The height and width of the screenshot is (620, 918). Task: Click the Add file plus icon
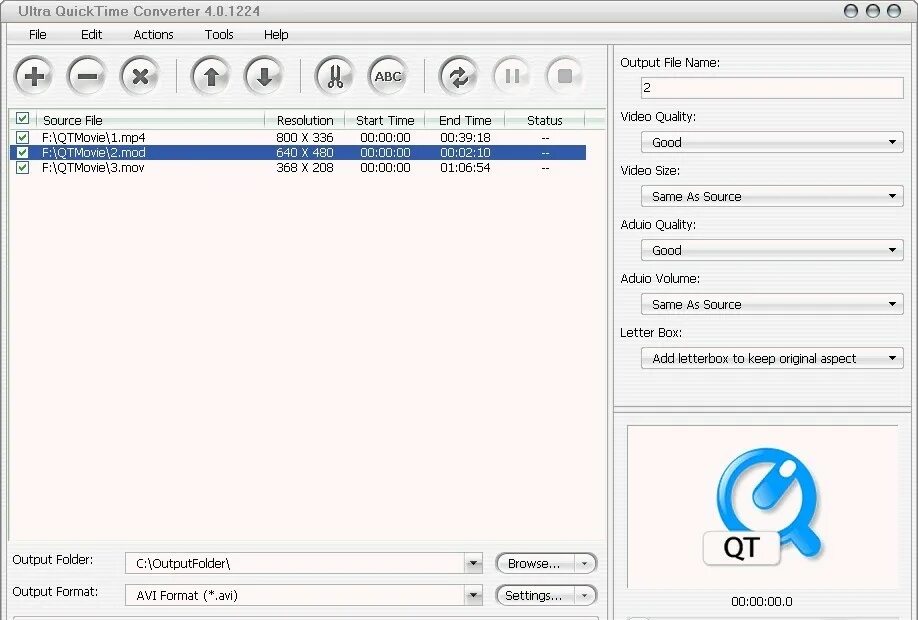(x=34, y=76)
